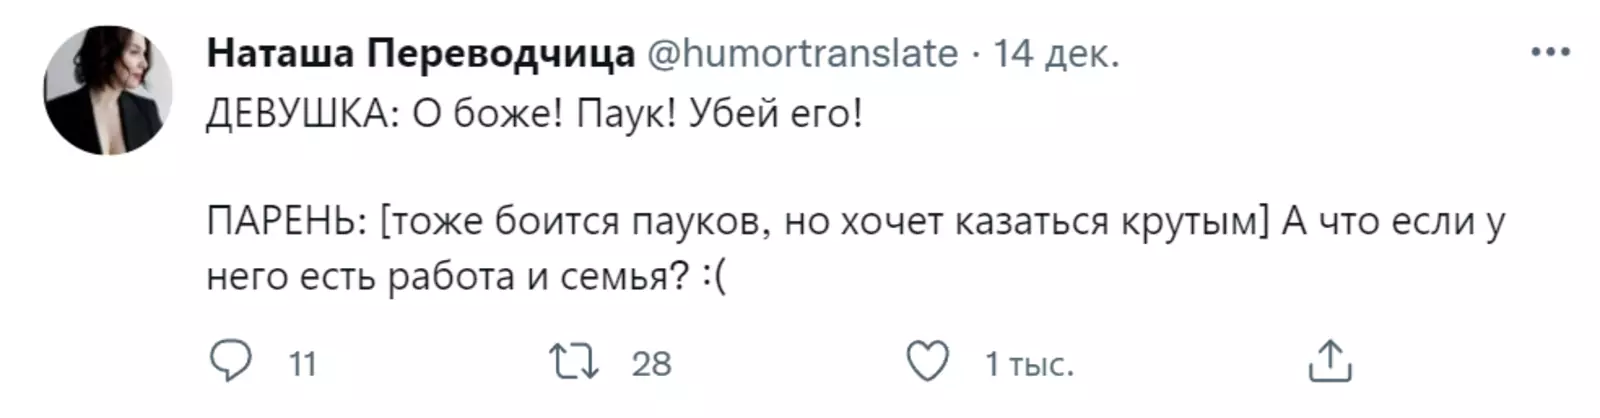Image resolution: width=1600 pixels, height=418 pixels.
Task: Click the @humortranslate handle
Action: pyautogui.click(x=804, y=53)
